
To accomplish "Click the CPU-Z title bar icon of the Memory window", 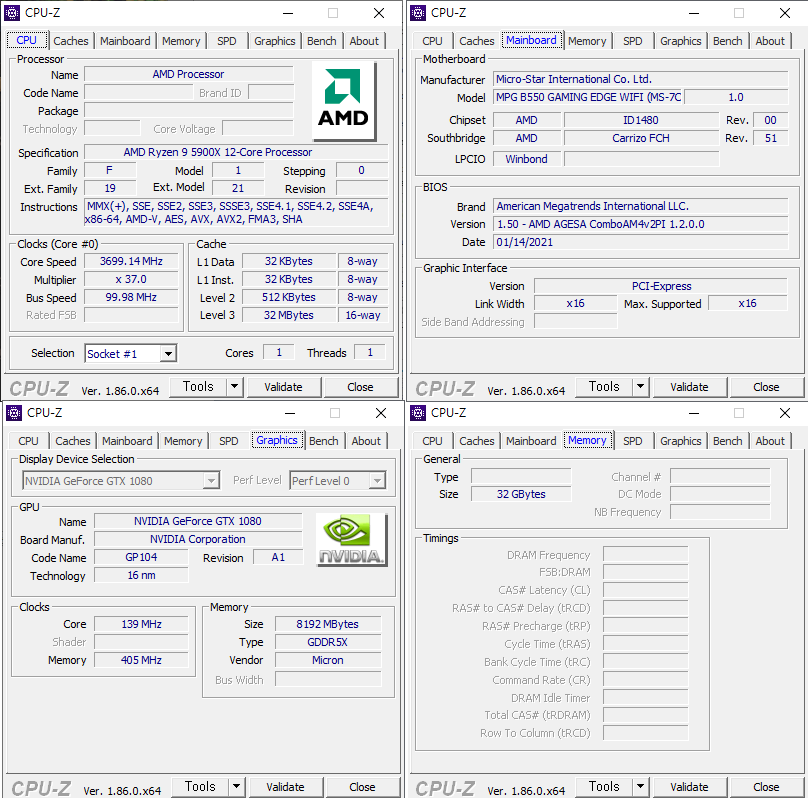I will coord(418,413).
